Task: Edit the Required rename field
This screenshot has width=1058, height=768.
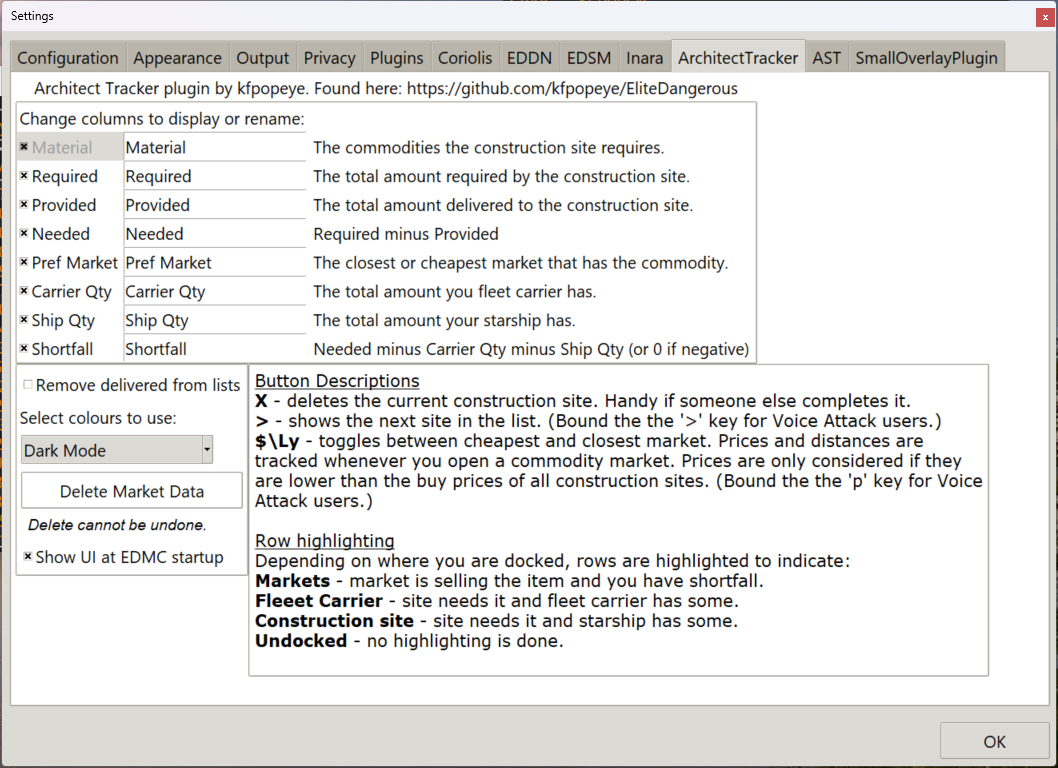Action: click(215, 176)
